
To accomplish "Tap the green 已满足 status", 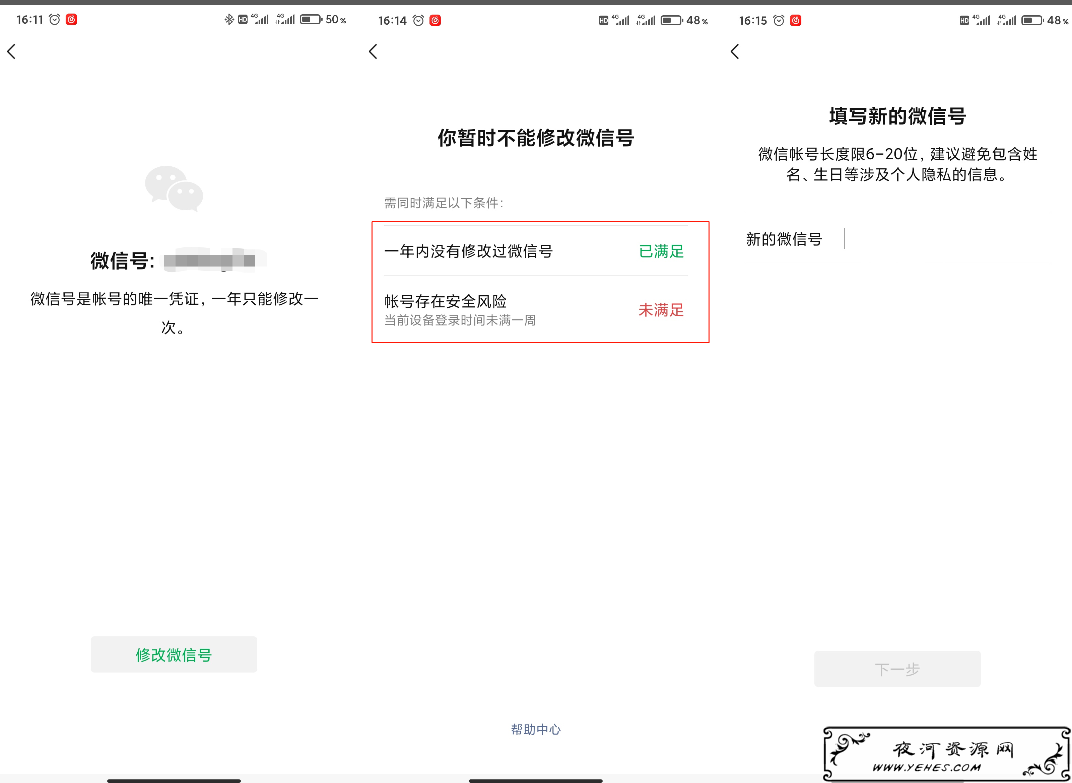I will pyautogui.click(x=661, y=251).
